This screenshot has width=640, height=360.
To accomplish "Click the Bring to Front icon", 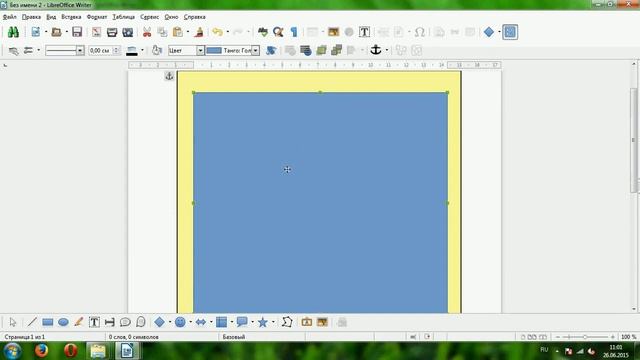I will point(321,50).
